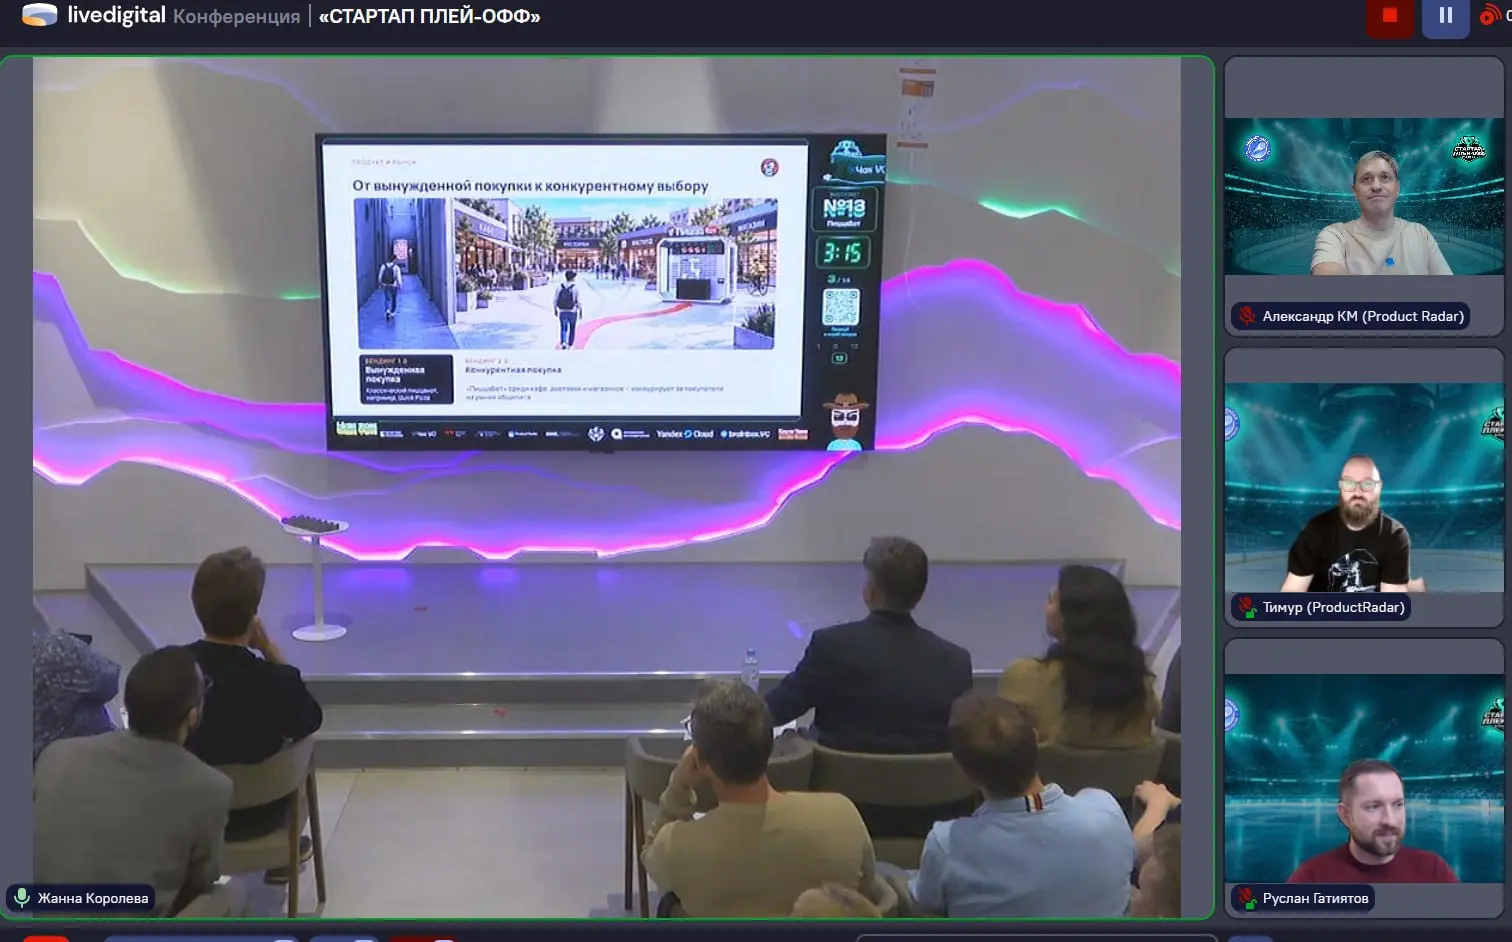The image size is (1512, 942).
Task: Click the green microphone icon beside Жанна Королева
Action: point(22,897)
